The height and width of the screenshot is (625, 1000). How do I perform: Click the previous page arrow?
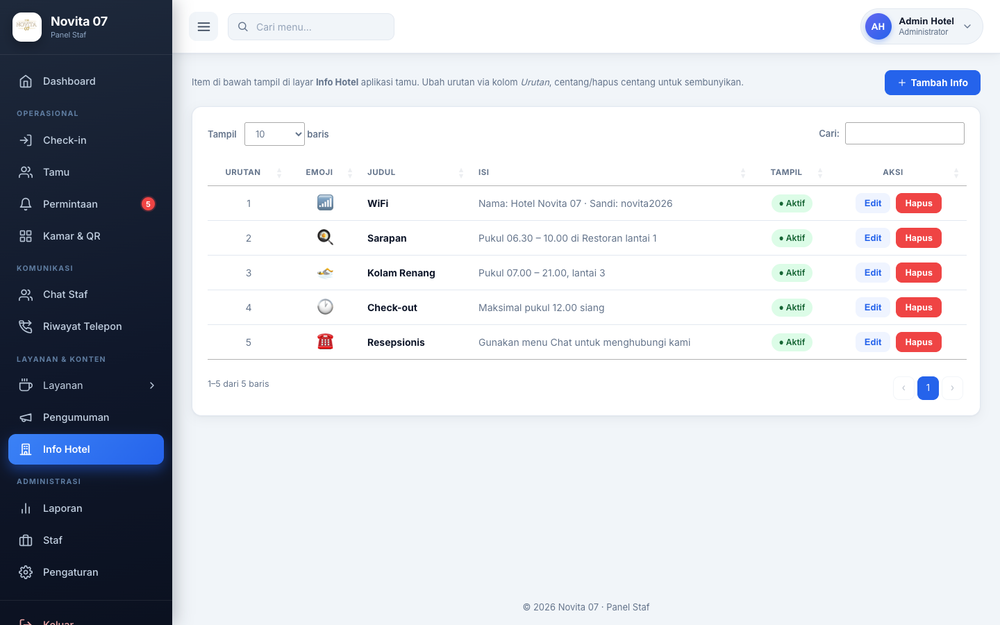coord(904,388)
